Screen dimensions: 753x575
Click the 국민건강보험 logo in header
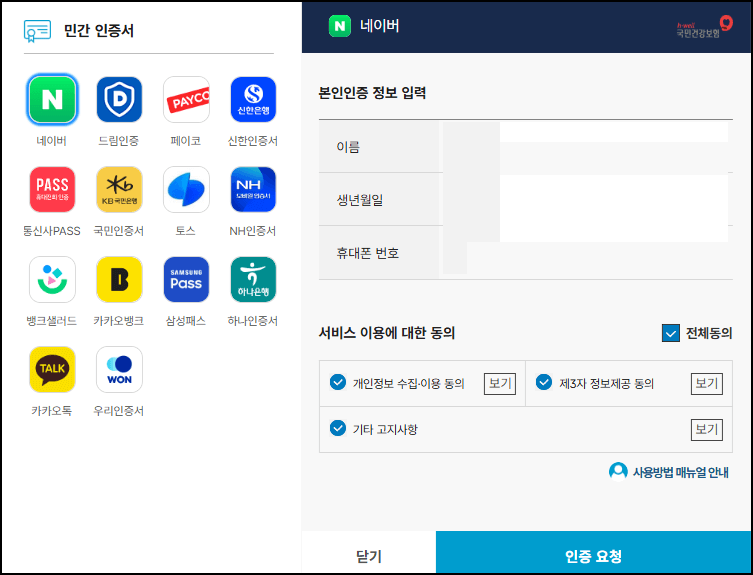[704, 26]
